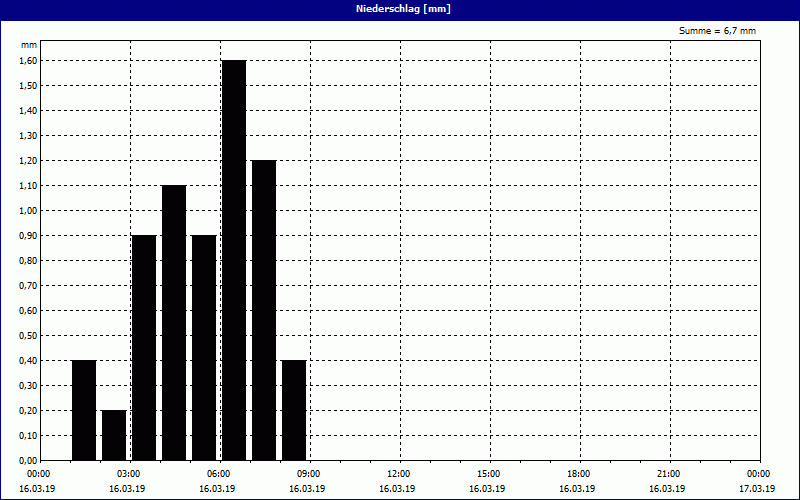
Task: Click the first bar in the chart
Action: (84, 410)
